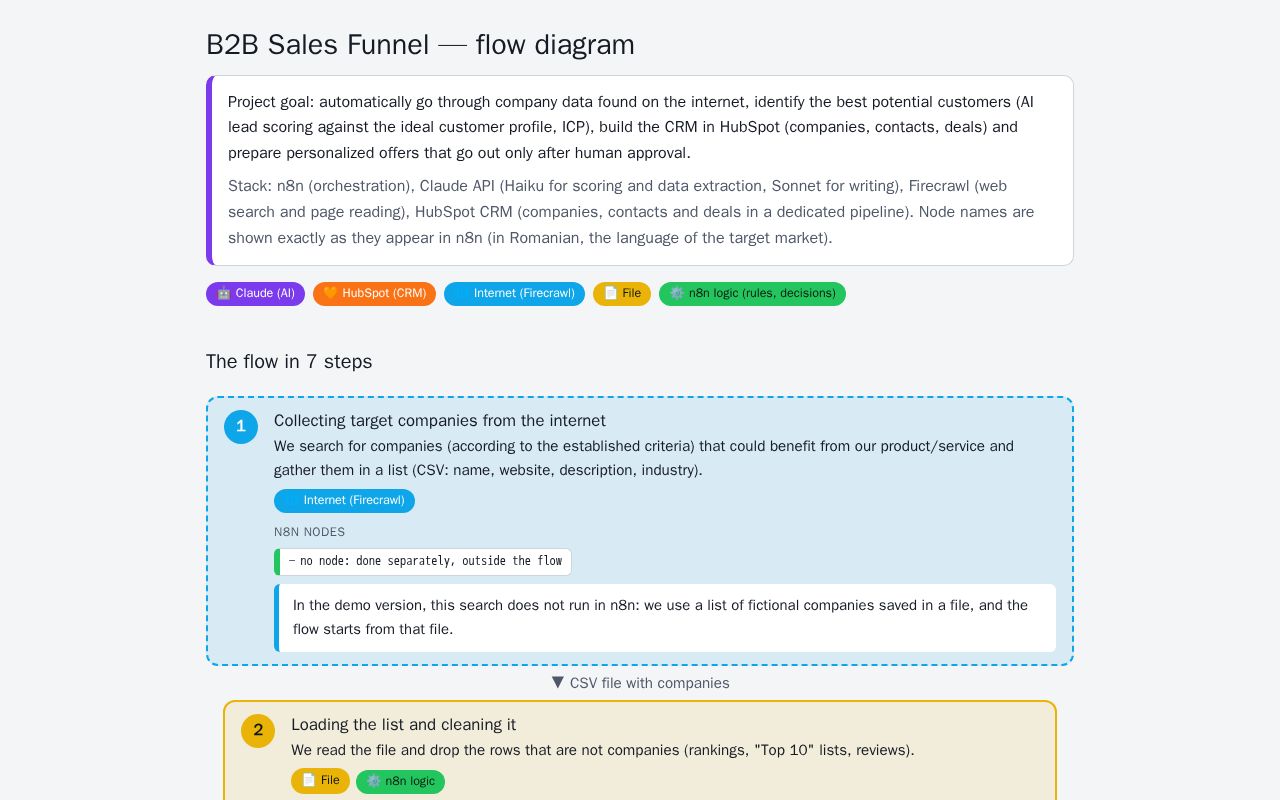
Task: Click the "n8n logic" badge inside step 2
Action: click(x=400, y=781)
